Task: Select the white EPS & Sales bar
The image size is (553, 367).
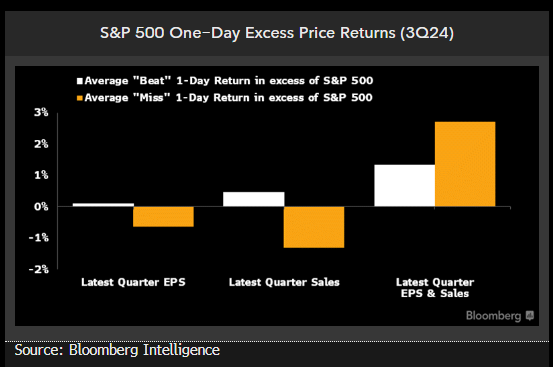Action: pos(405,185)
